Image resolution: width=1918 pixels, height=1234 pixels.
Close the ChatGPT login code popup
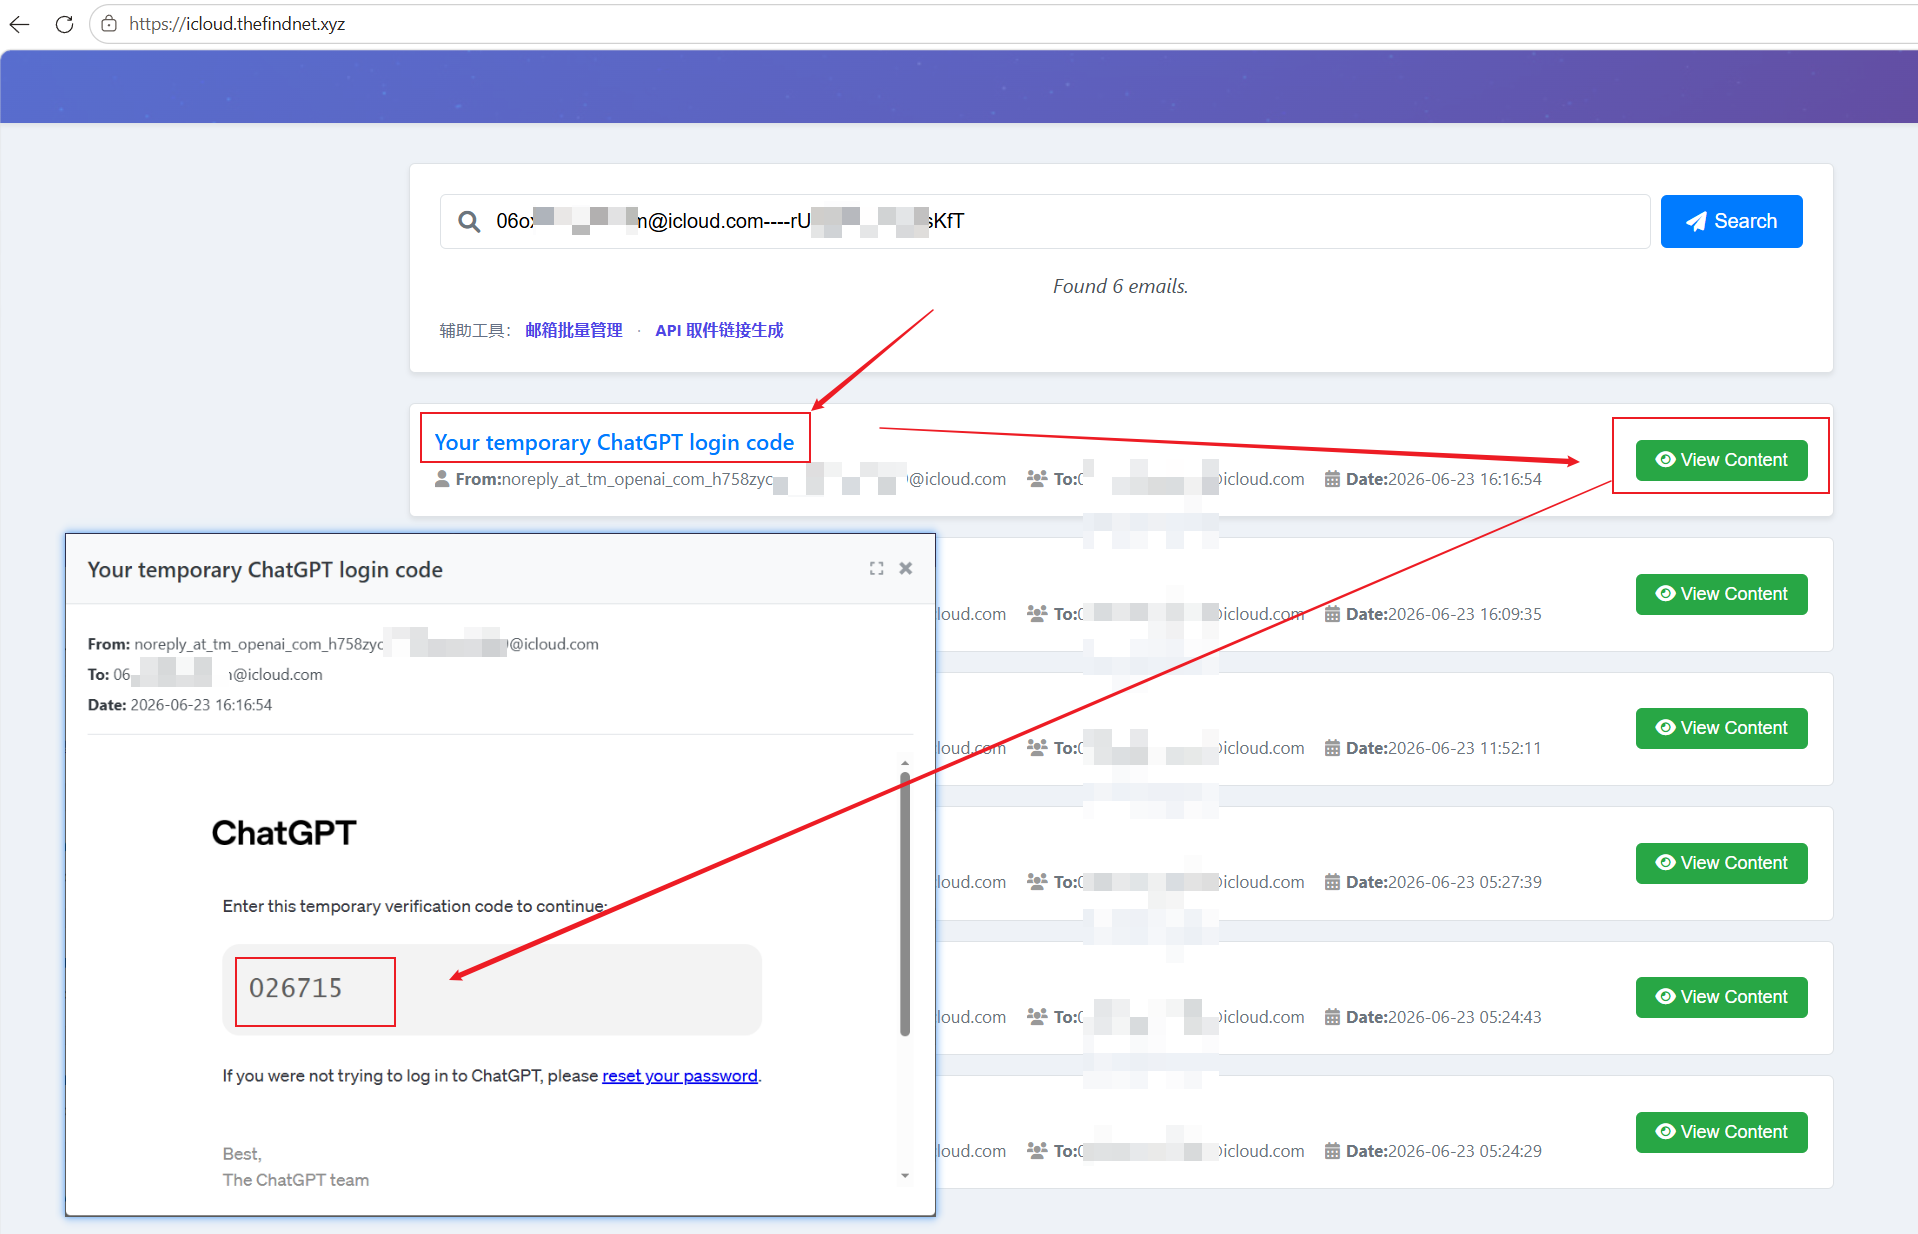click(905, 568)
